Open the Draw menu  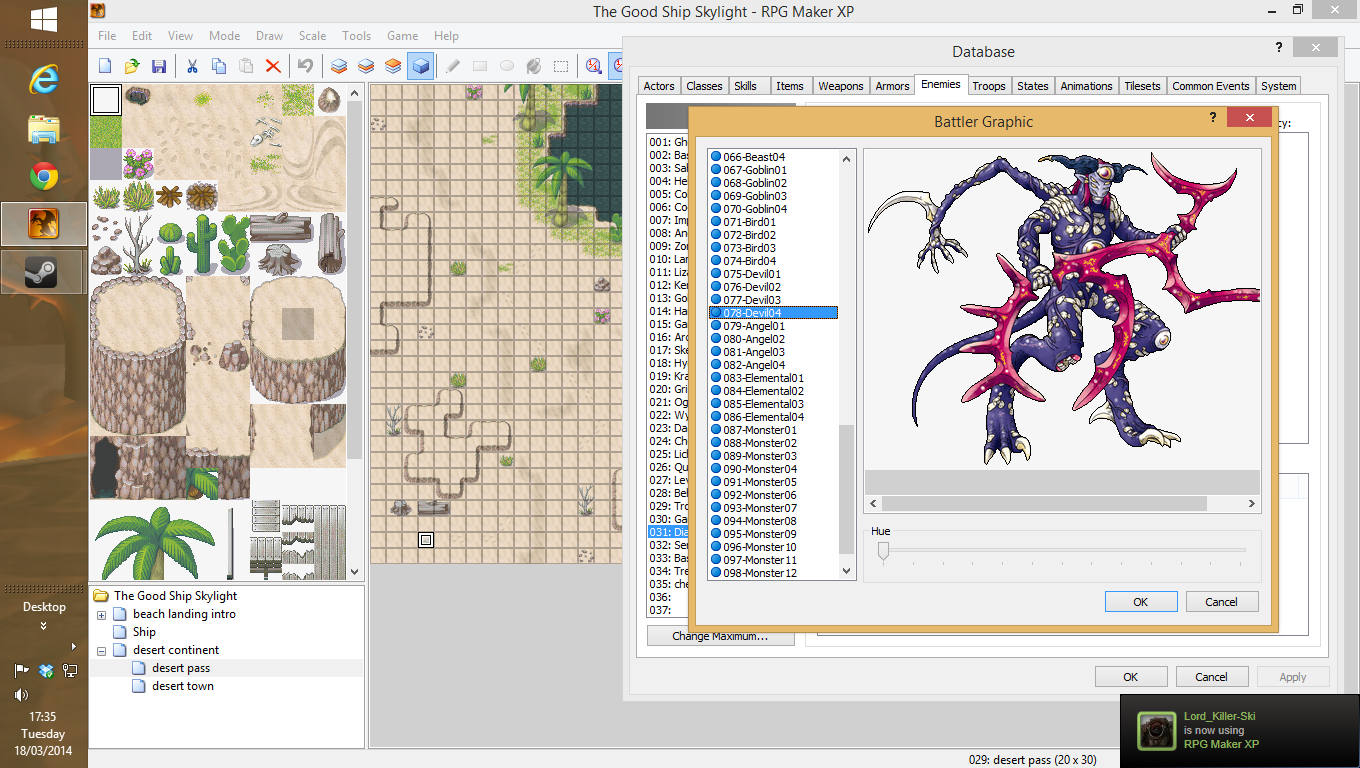pyautogui.click(x=269, y=35)
